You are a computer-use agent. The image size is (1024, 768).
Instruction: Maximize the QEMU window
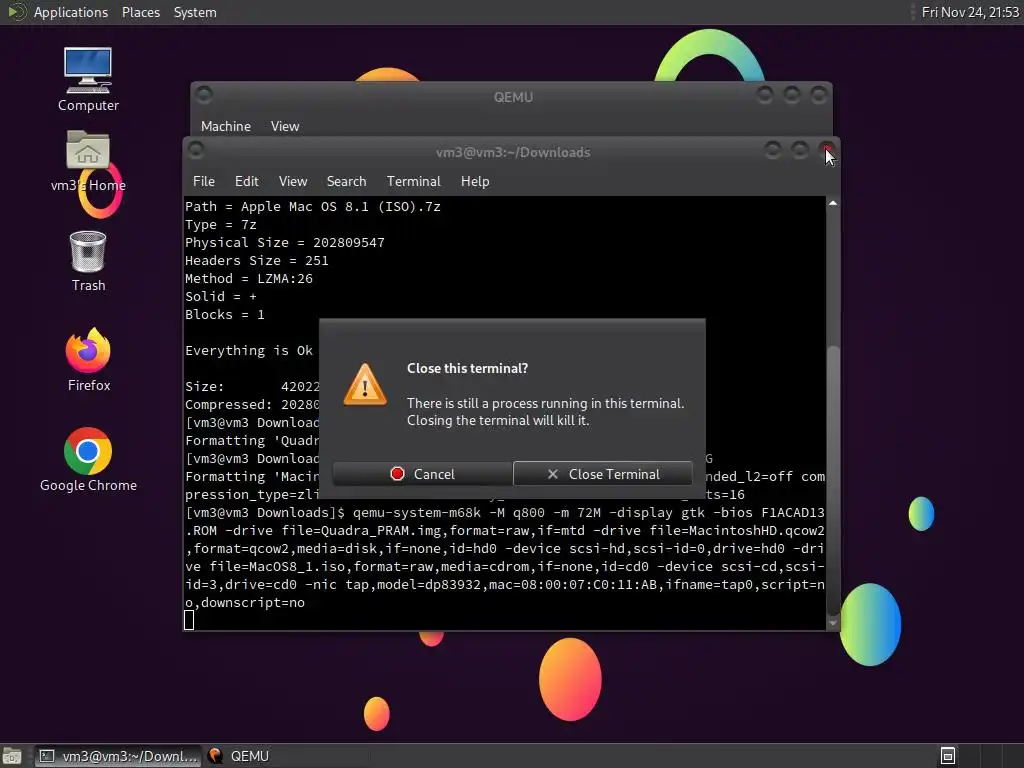pos(792,95)
